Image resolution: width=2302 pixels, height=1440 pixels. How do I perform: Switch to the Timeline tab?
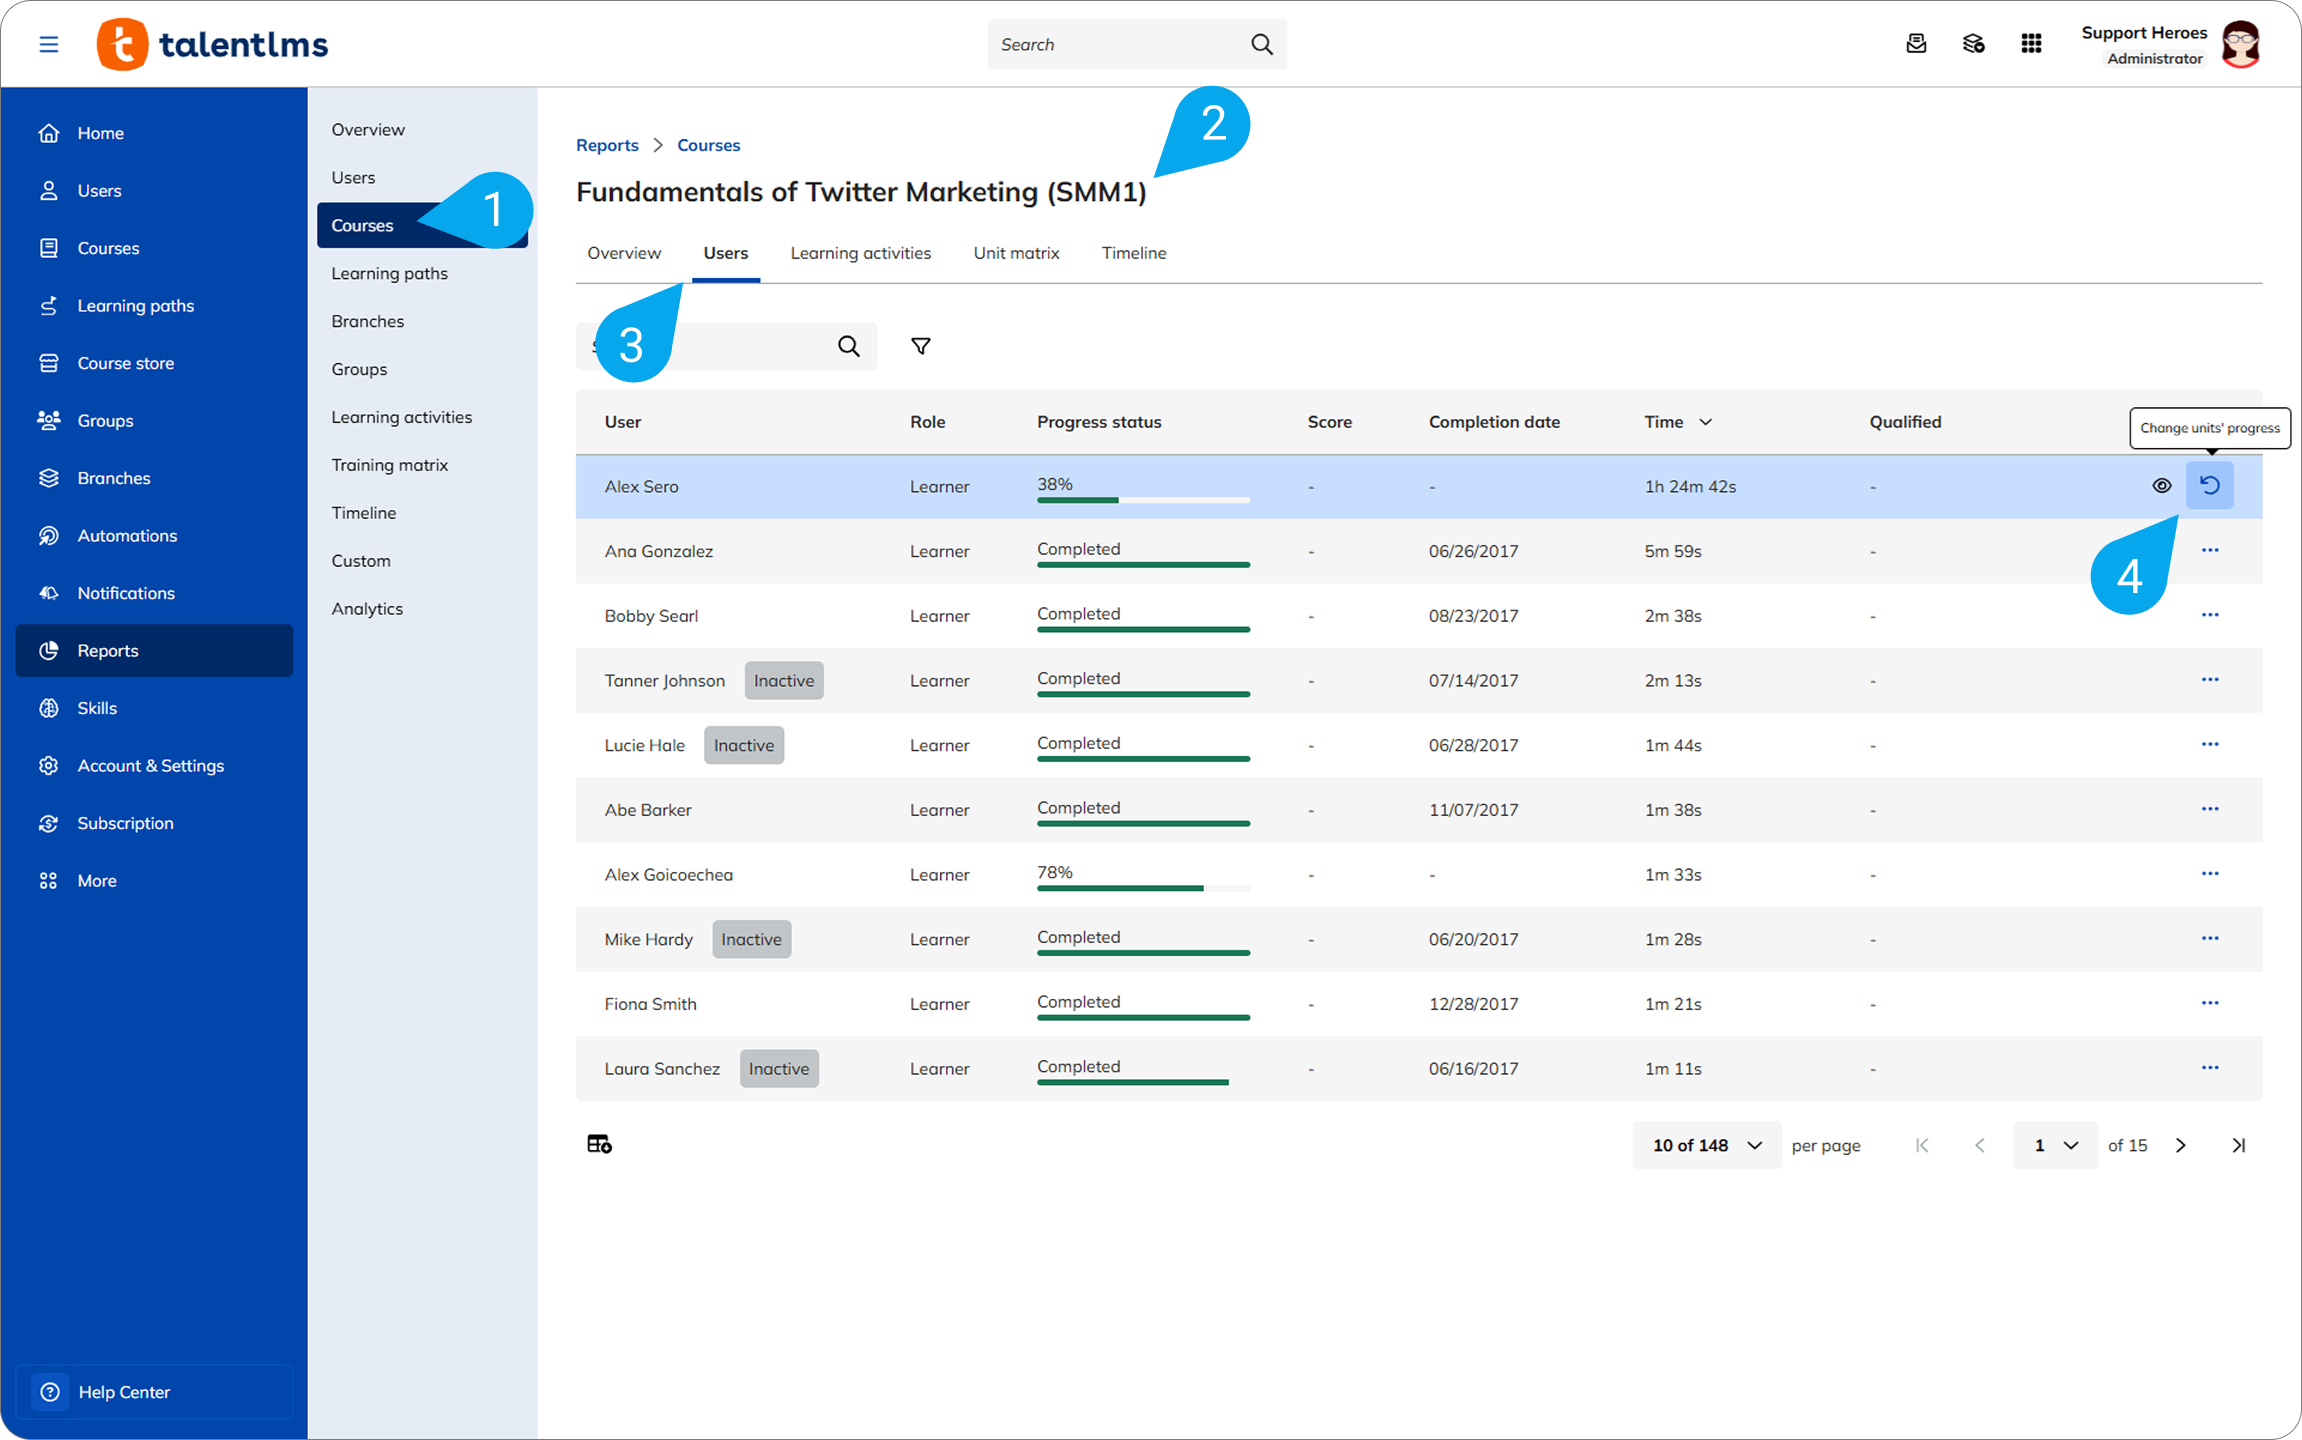(x=1134, y=253)
